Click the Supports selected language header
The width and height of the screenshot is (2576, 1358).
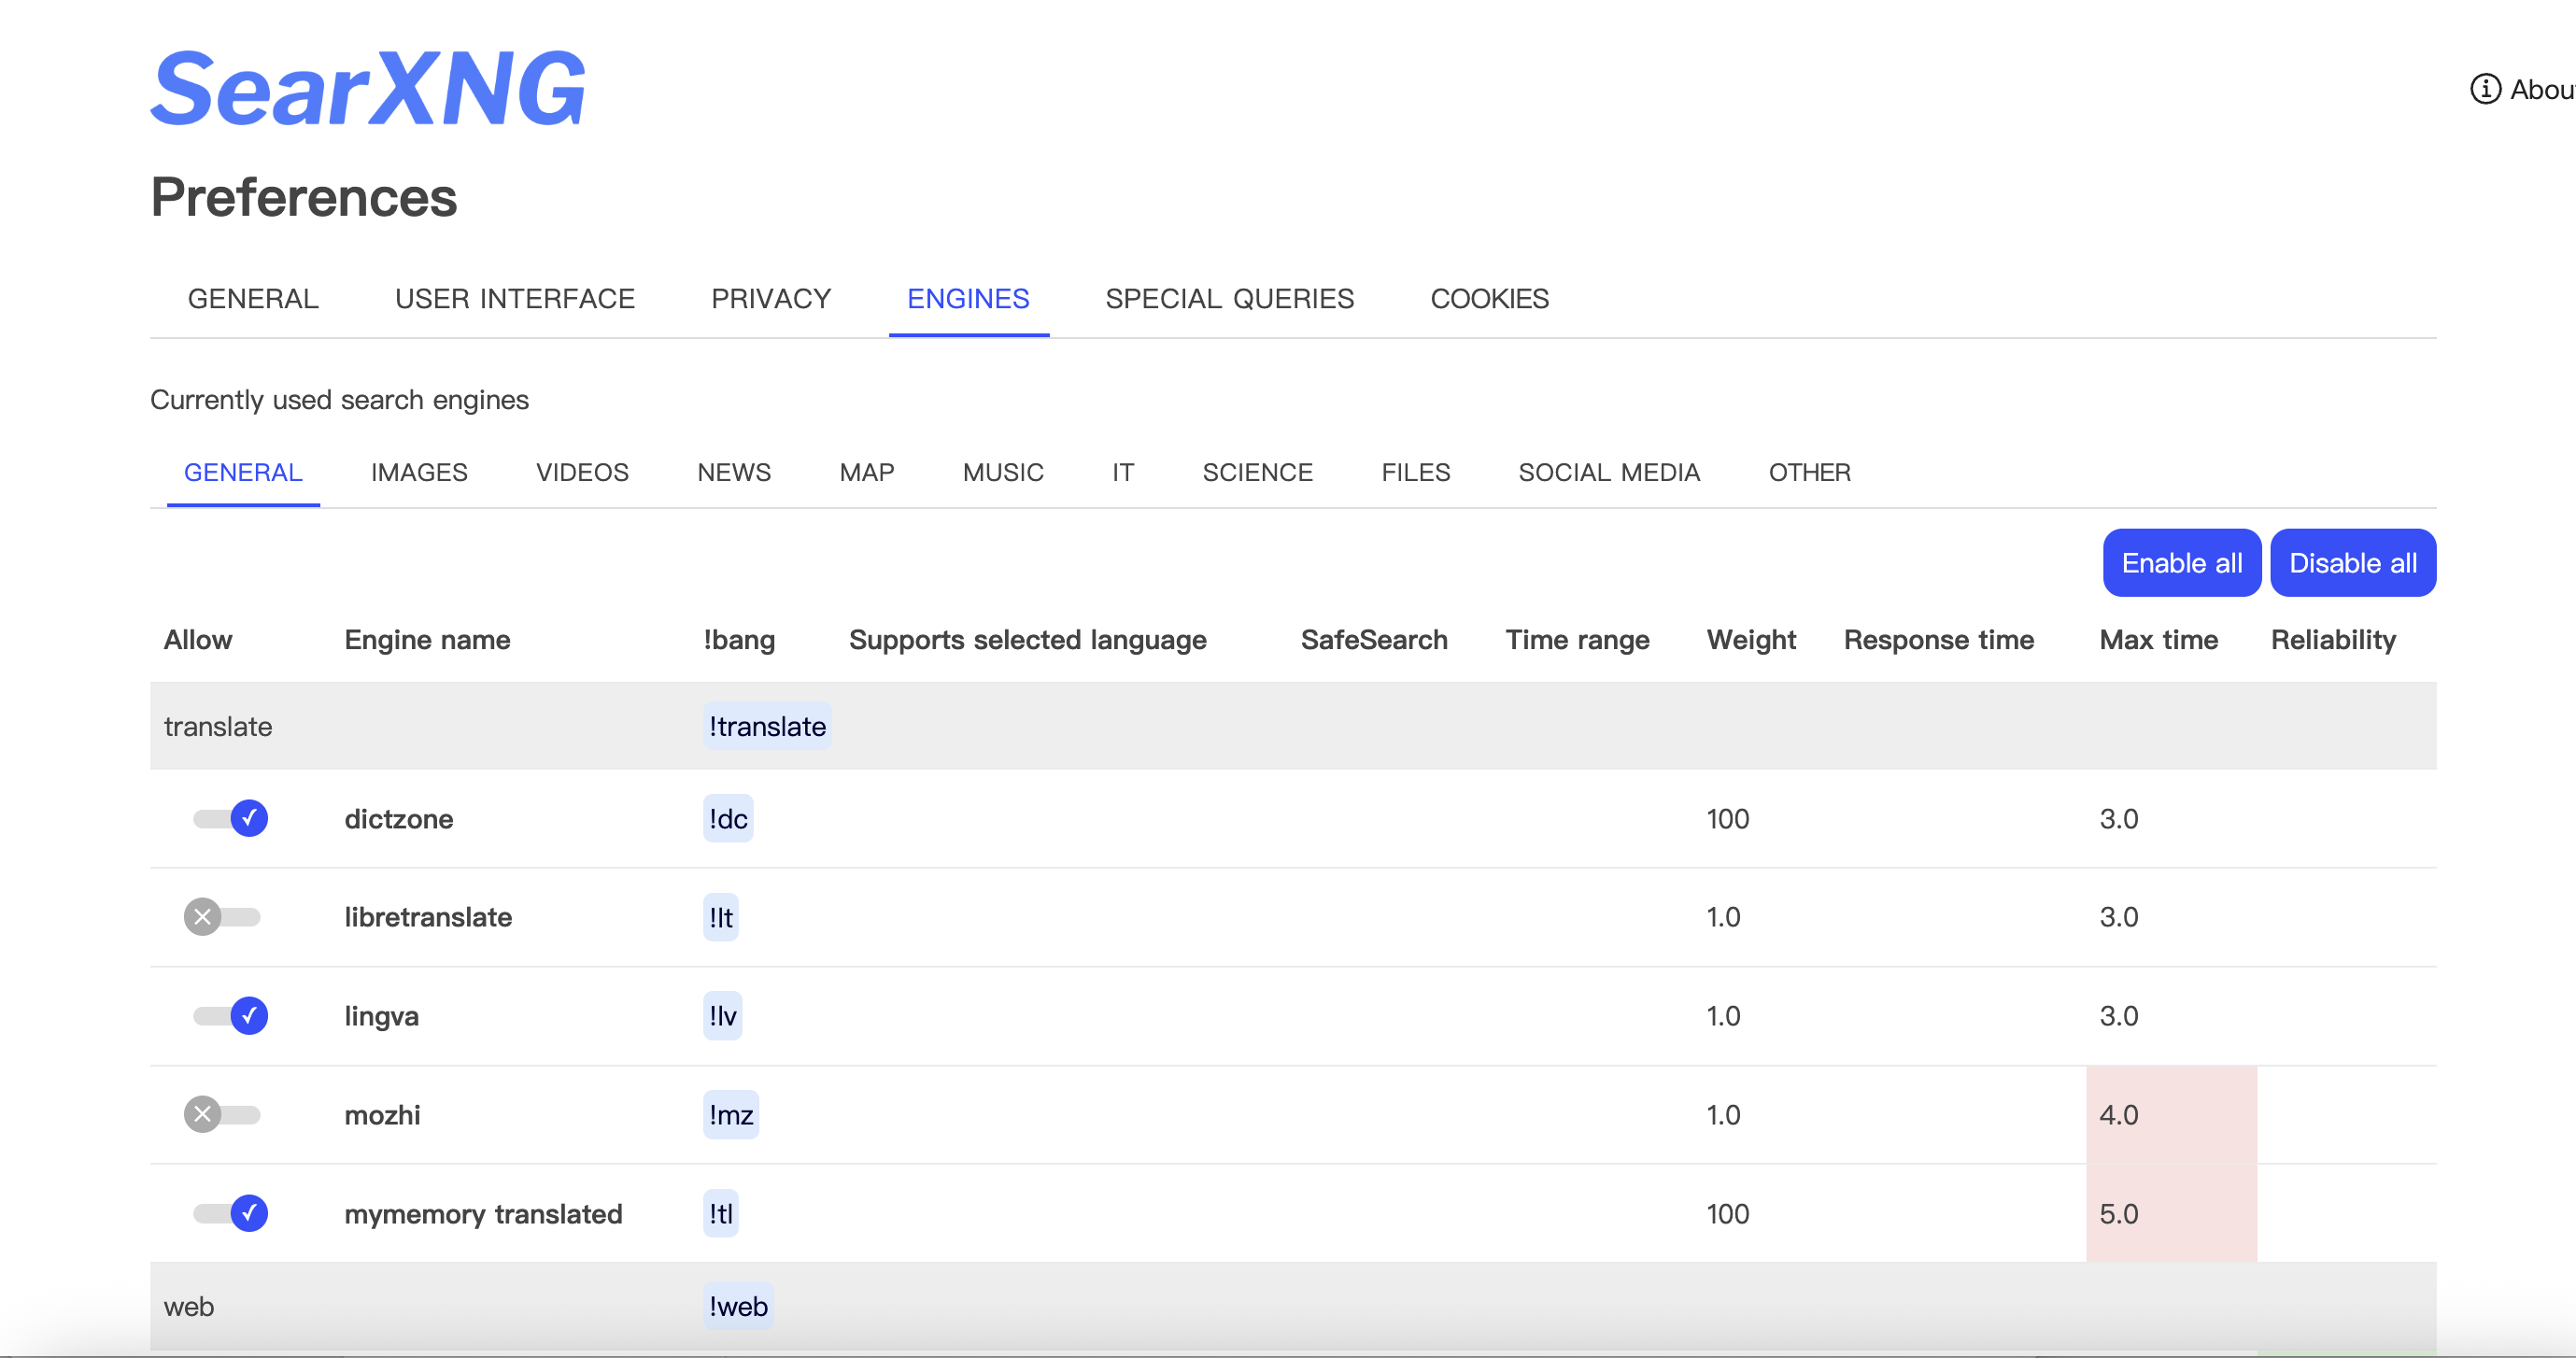tap(1027, 639)
